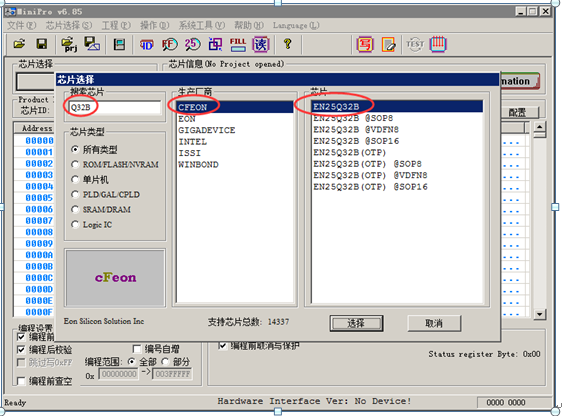
Task: Toggle the 编号自增 checkbox
Action: coord(137,349)
